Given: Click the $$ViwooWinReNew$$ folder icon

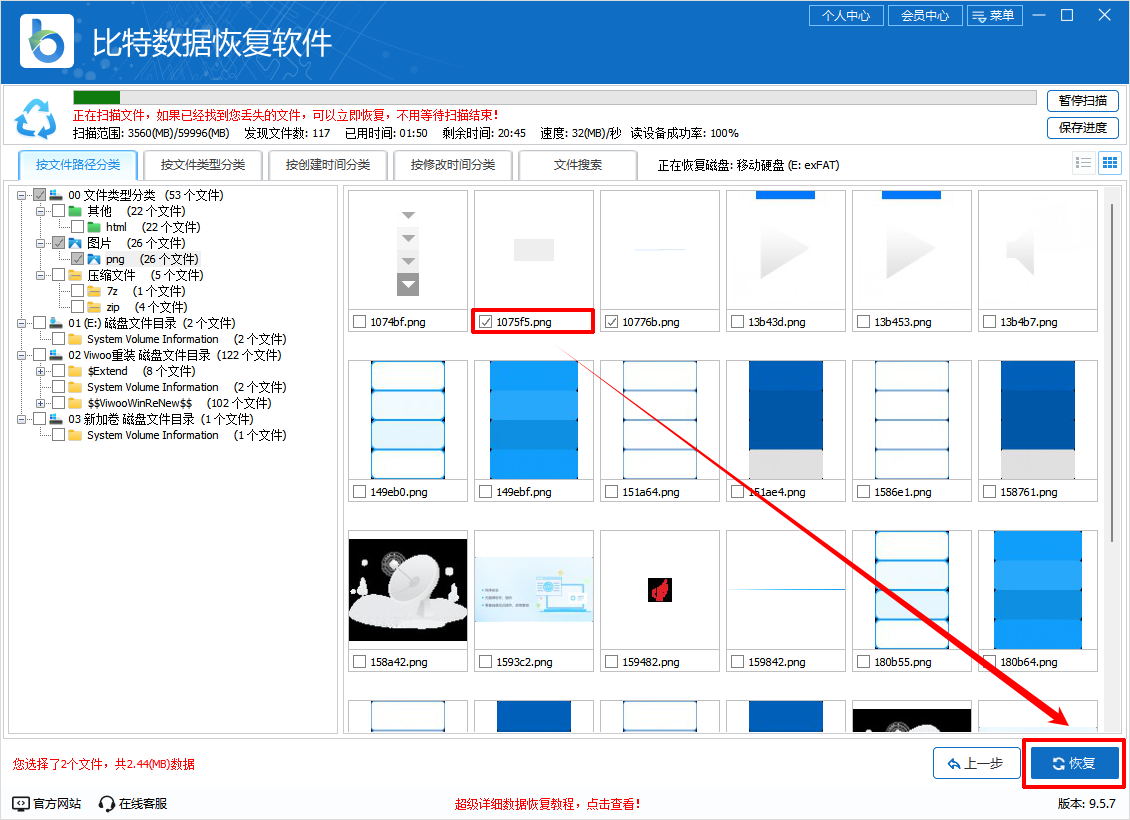Looking at the screenshot, I should (75, 404).
